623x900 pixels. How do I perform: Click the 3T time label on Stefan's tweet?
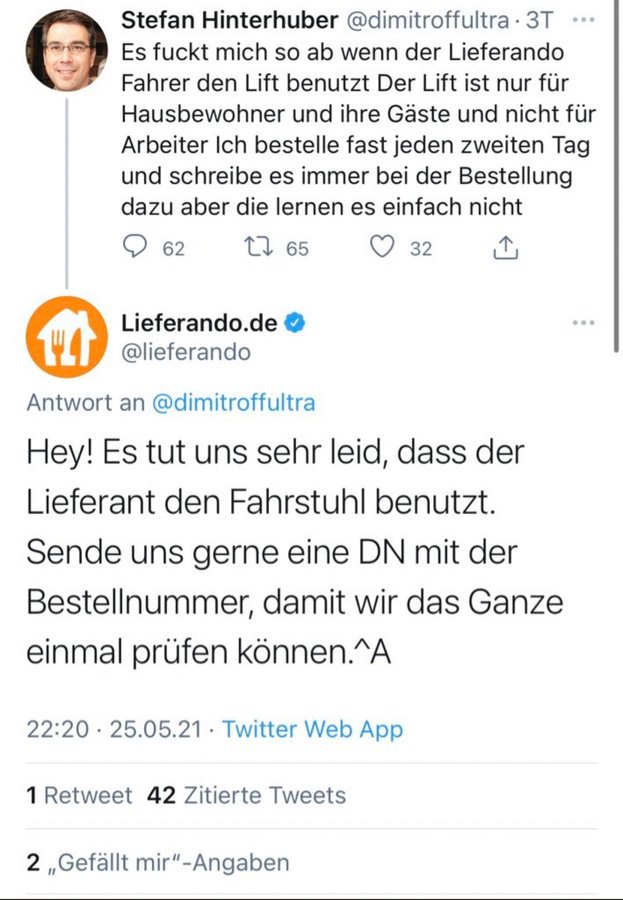coord(539,21)
